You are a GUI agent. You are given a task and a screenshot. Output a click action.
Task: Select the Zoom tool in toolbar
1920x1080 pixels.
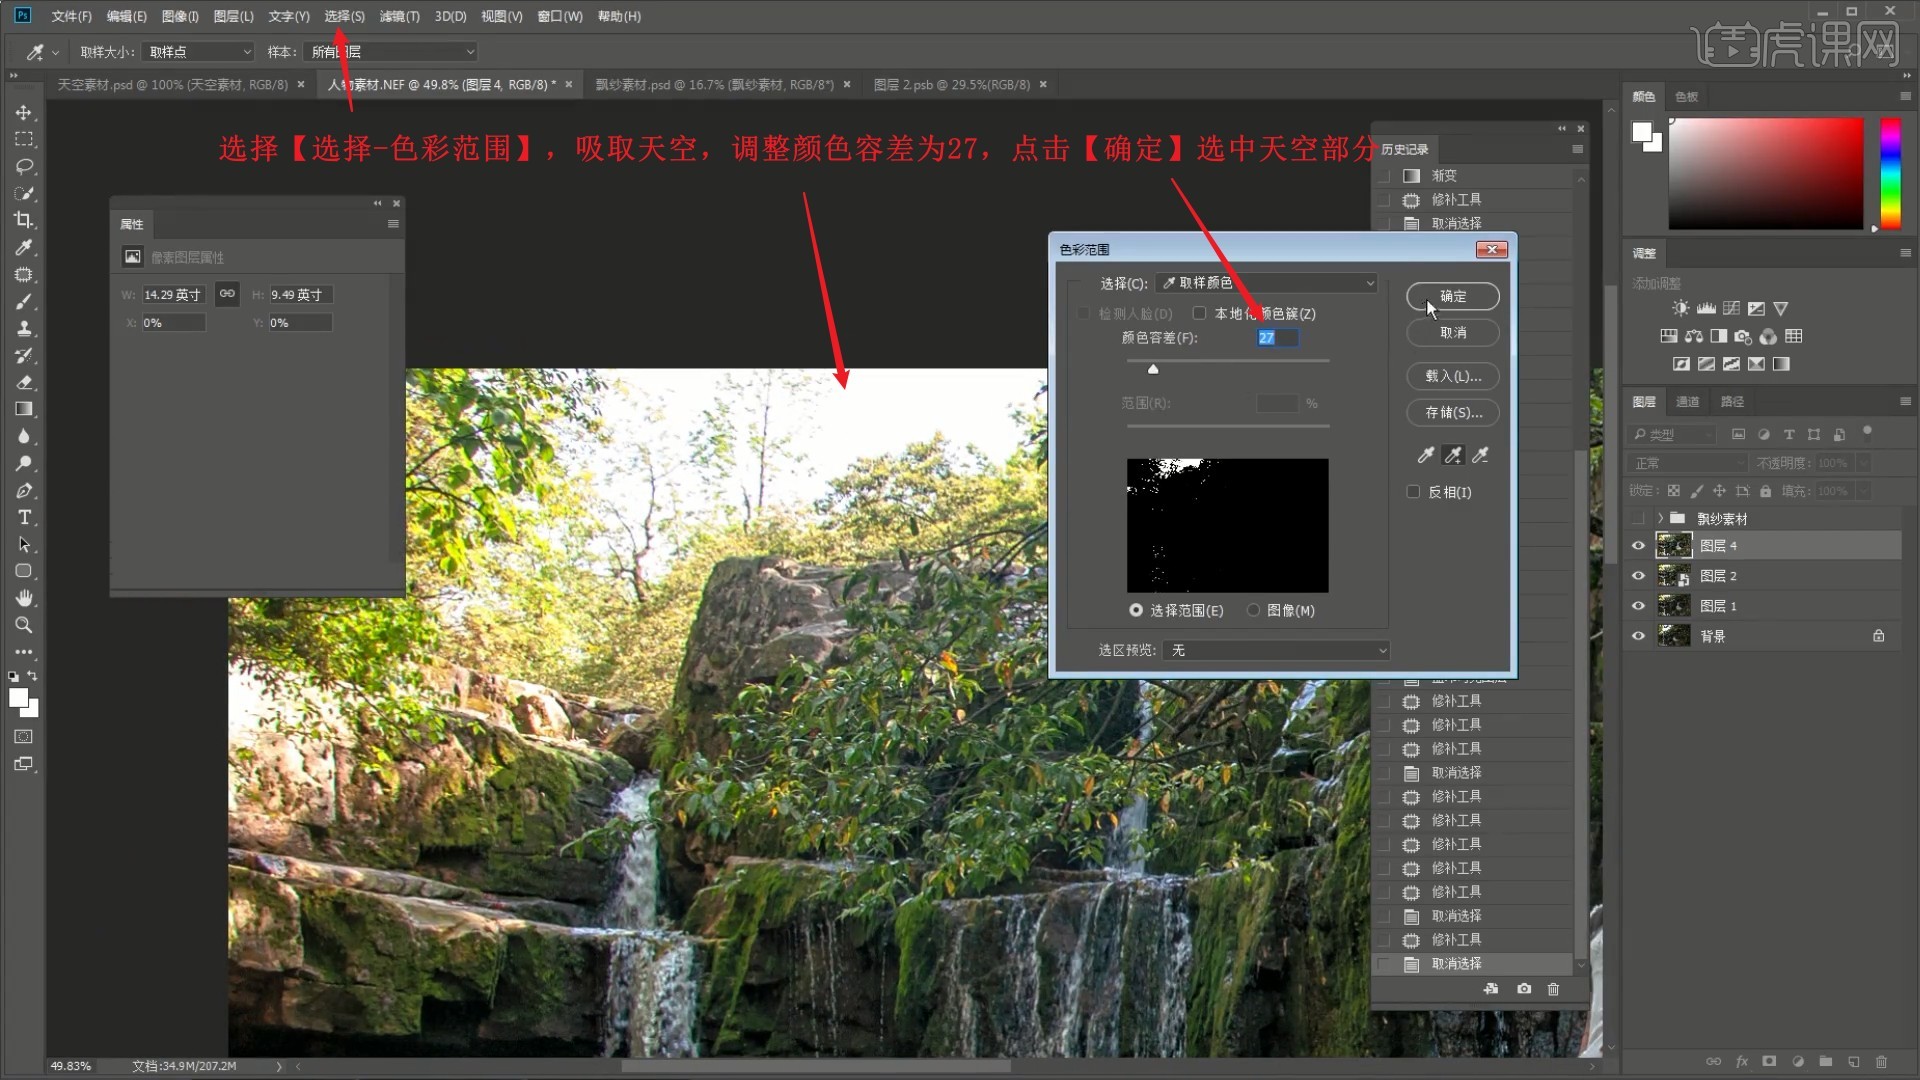pos(24,625)
